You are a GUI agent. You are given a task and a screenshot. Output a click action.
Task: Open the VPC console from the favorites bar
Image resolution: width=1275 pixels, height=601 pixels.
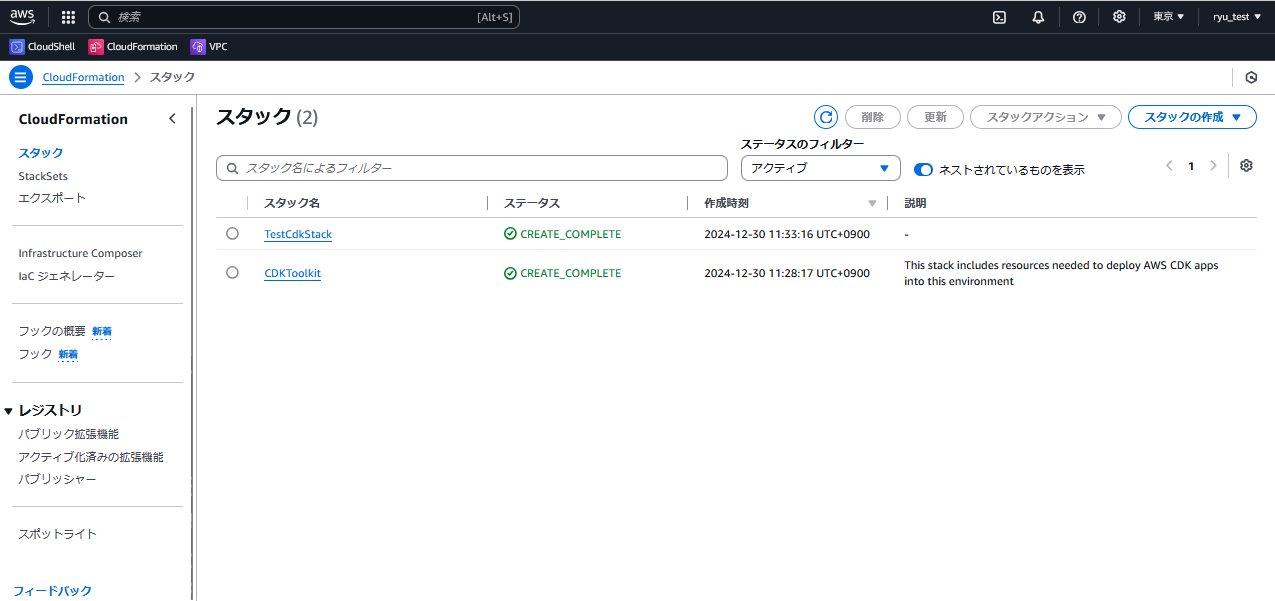tap(210, 46)
